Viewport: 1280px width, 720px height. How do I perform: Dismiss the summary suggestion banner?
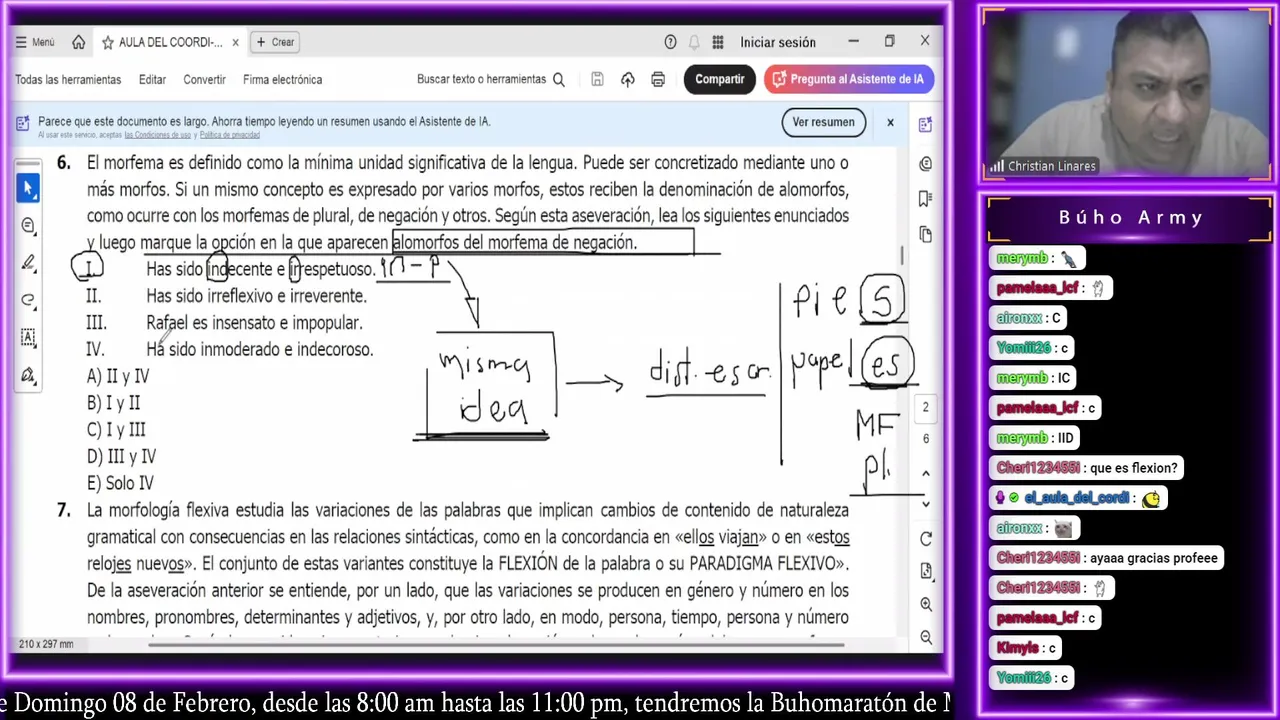[890, 122]
